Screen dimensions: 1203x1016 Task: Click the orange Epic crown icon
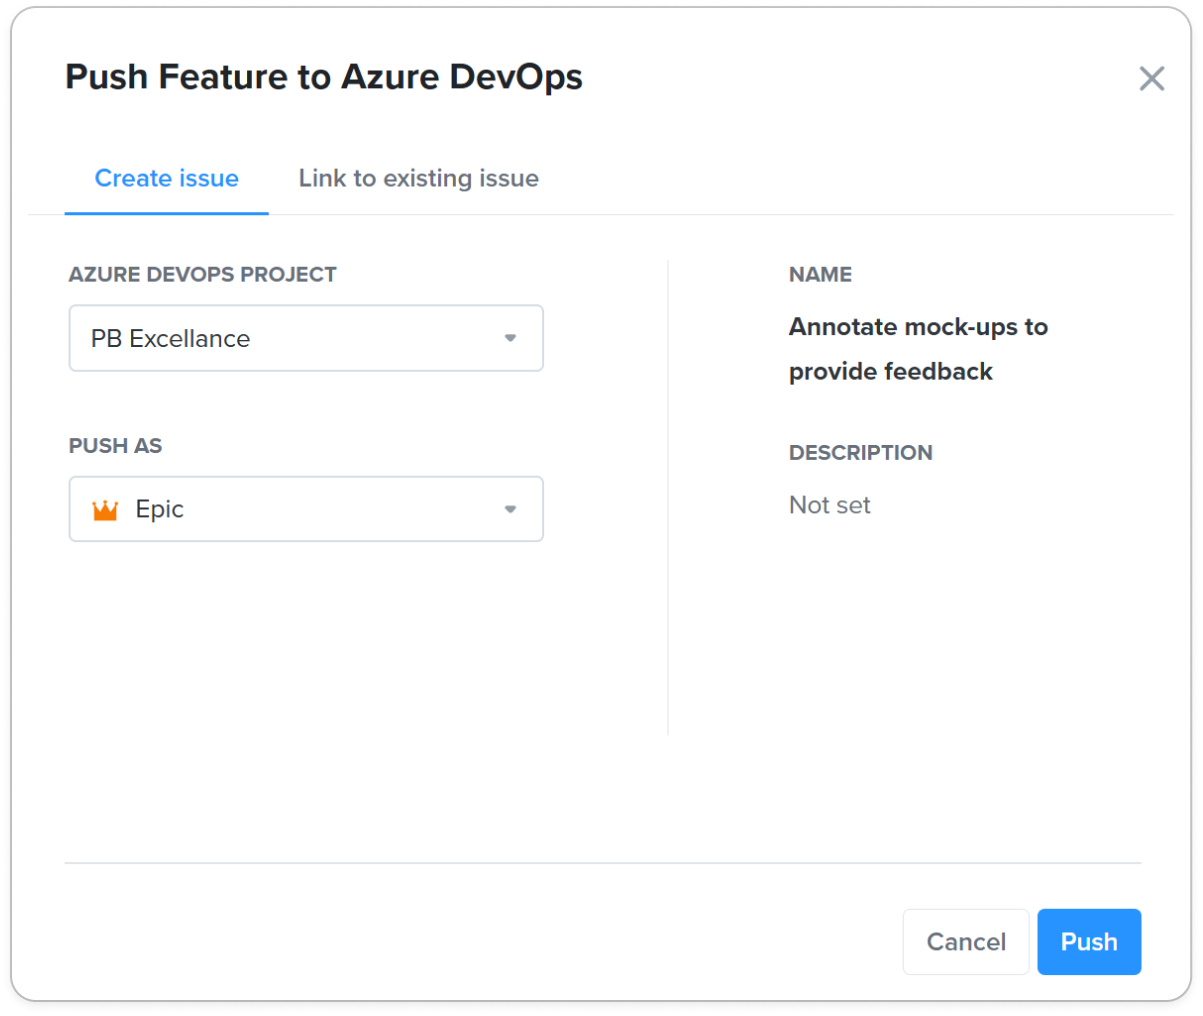[x=105, y=510]
